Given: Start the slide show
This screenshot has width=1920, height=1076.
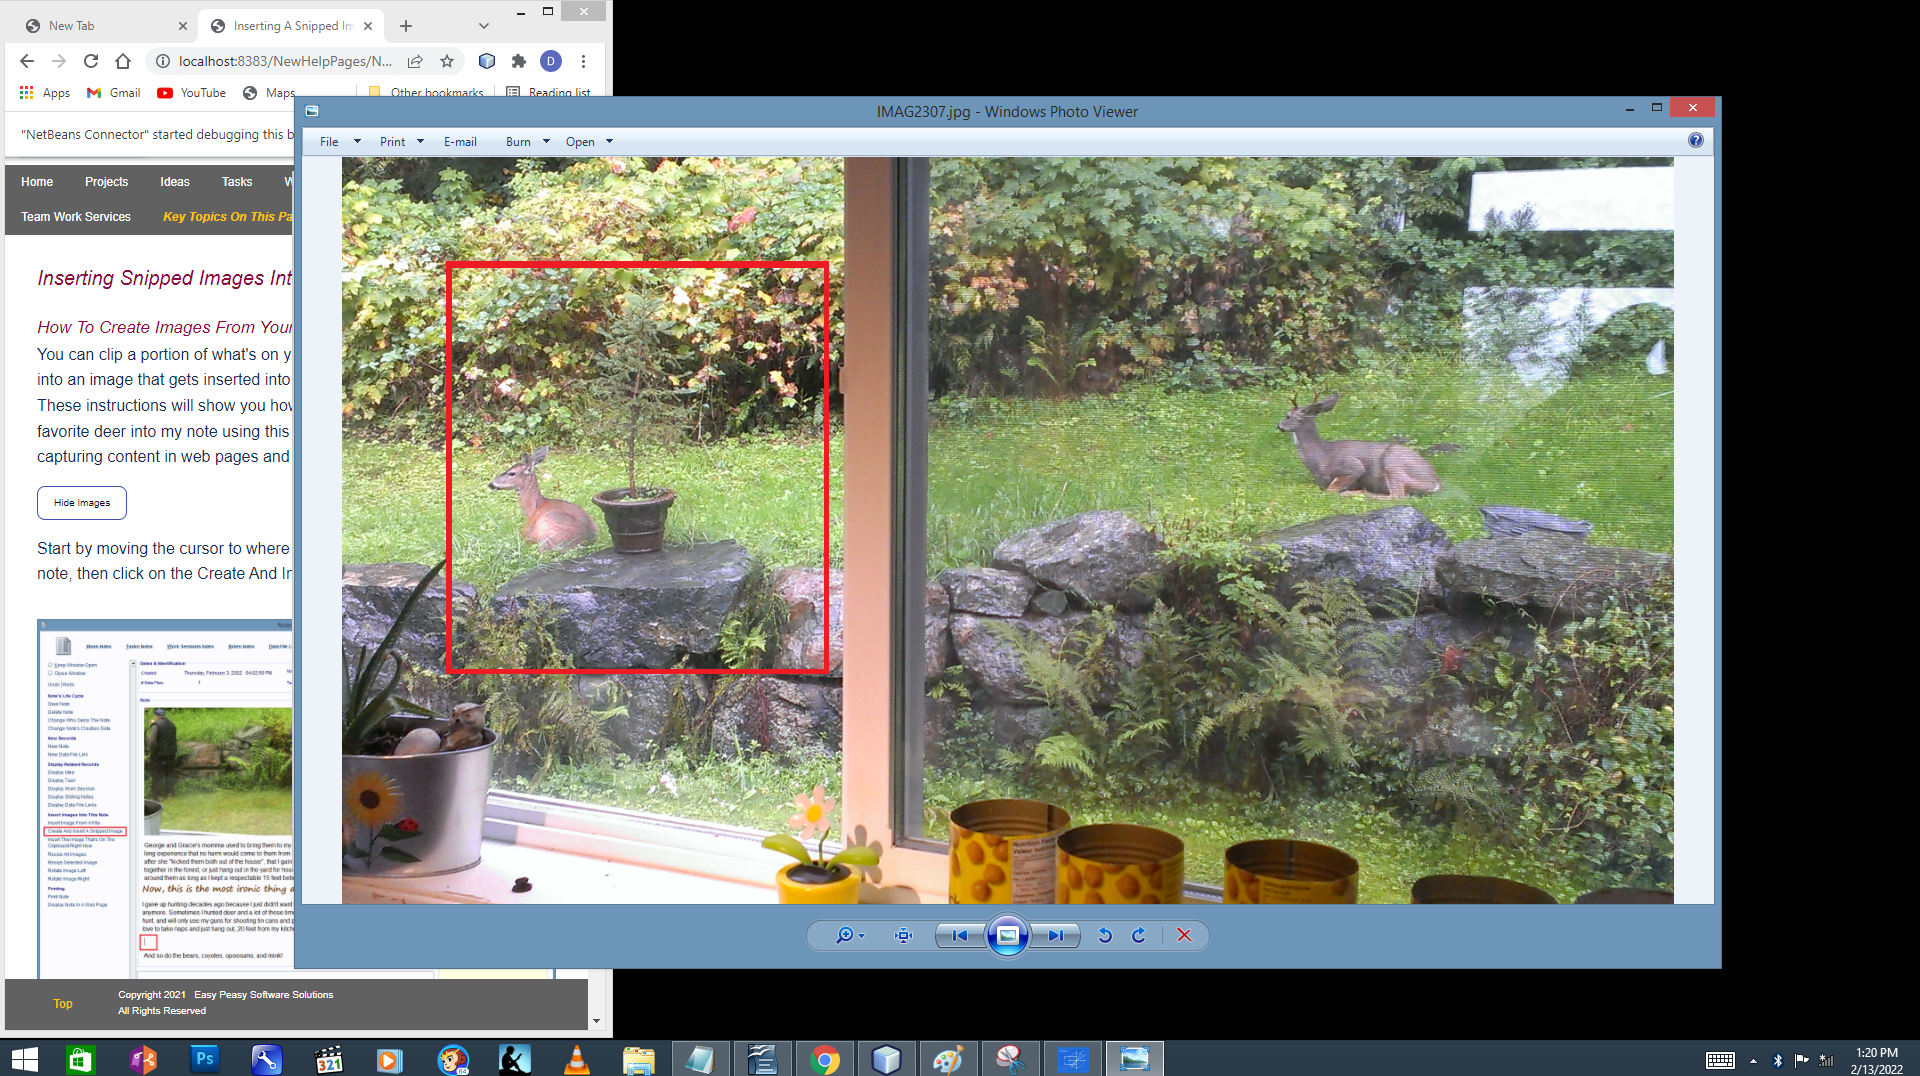Looking at the screenshot, I should [x=1007, y=935].
